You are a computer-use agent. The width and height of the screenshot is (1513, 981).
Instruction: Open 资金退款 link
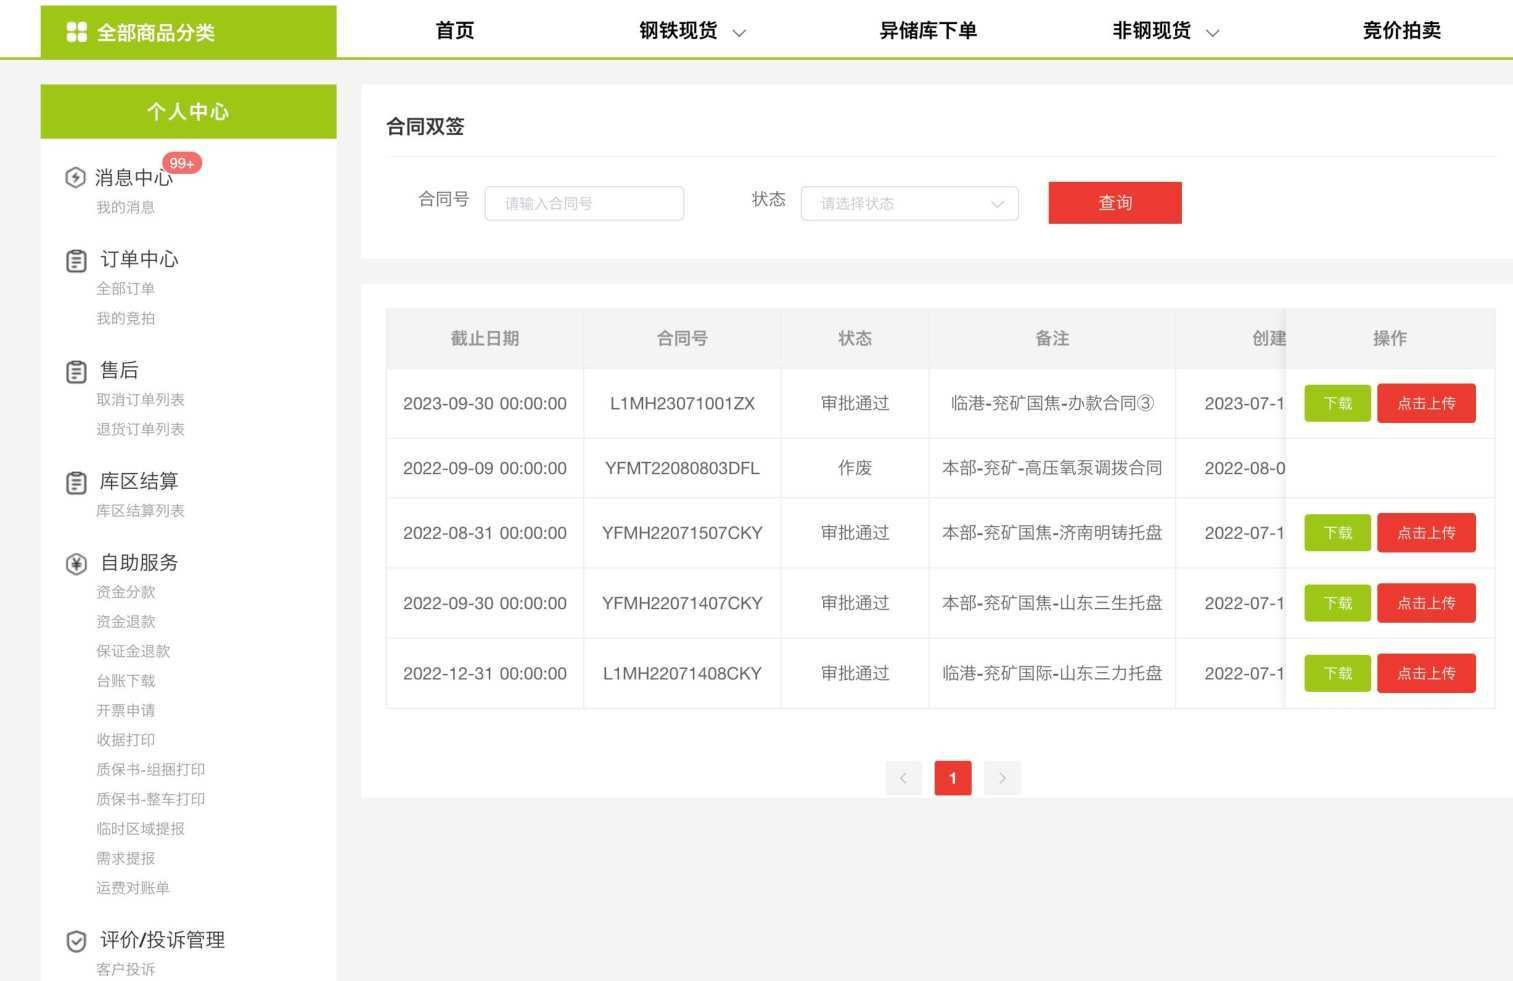(x=125, y=622)
